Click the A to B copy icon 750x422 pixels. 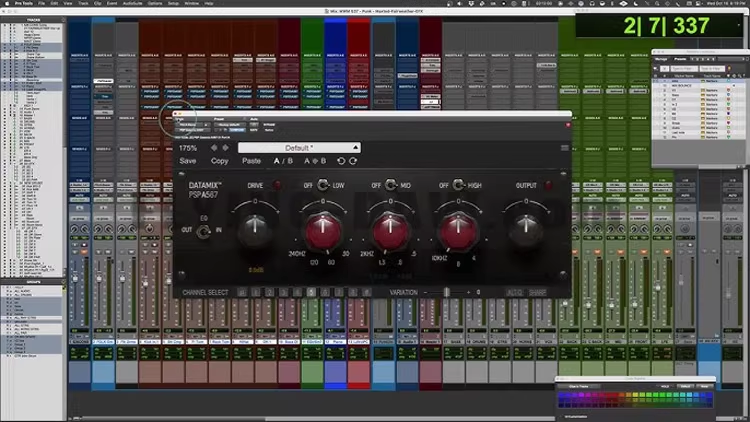click(315, 161)
